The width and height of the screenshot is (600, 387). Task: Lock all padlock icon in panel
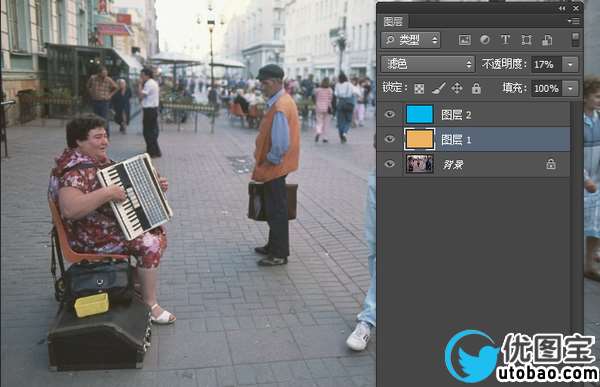tap(476, 89)
